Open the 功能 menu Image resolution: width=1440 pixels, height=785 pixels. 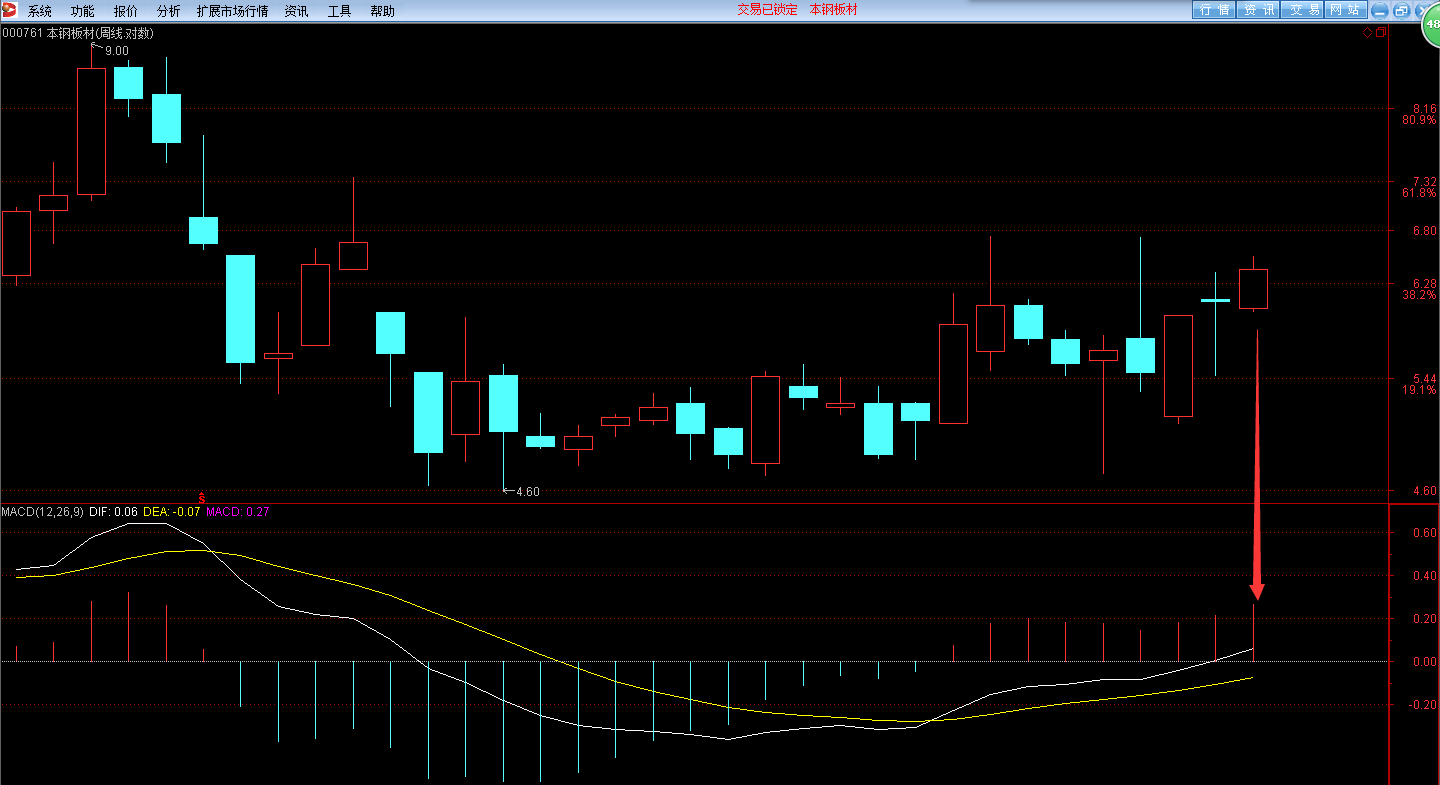pos(83,11)
